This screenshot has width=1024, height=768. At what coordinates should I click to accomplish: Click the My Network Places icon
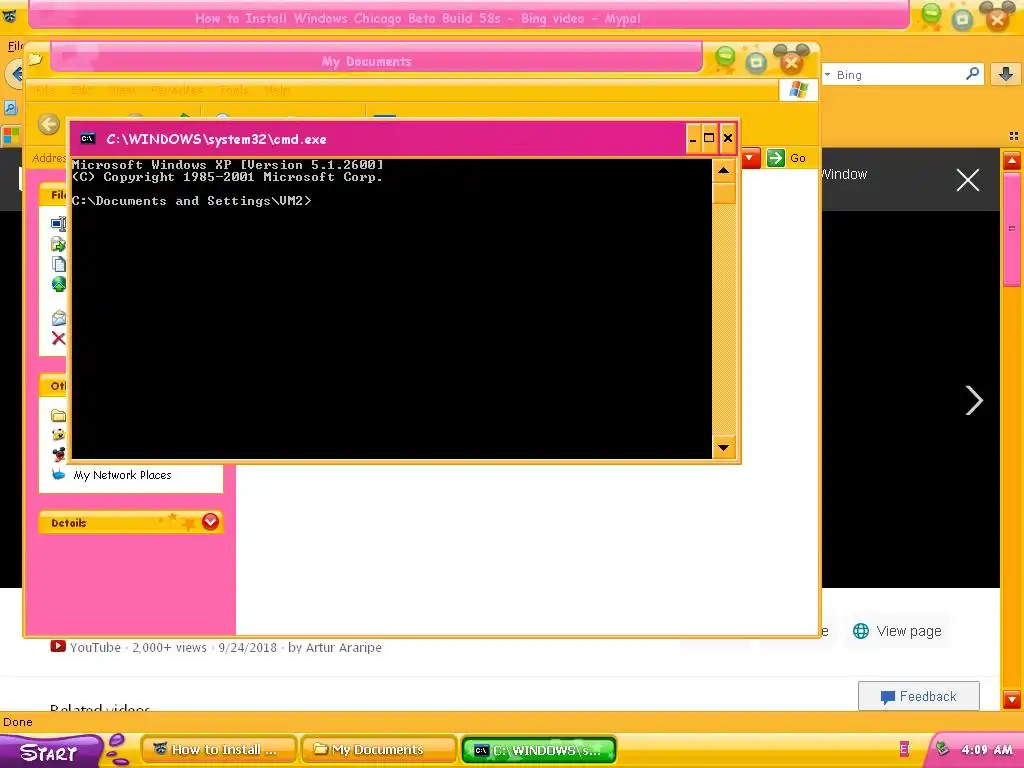(x=59, y=475)
